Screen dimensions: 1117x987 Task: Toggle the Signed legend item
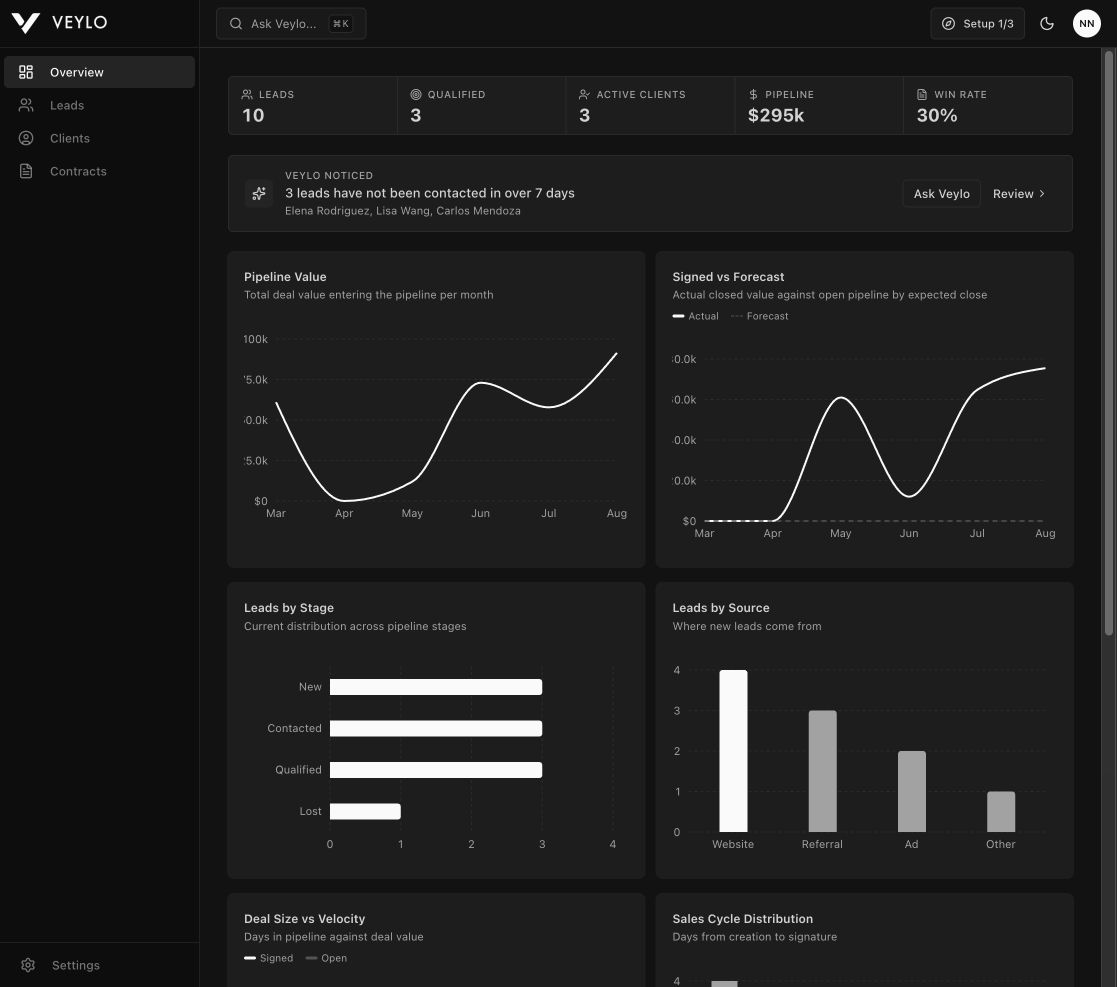(x=269, y=958)
